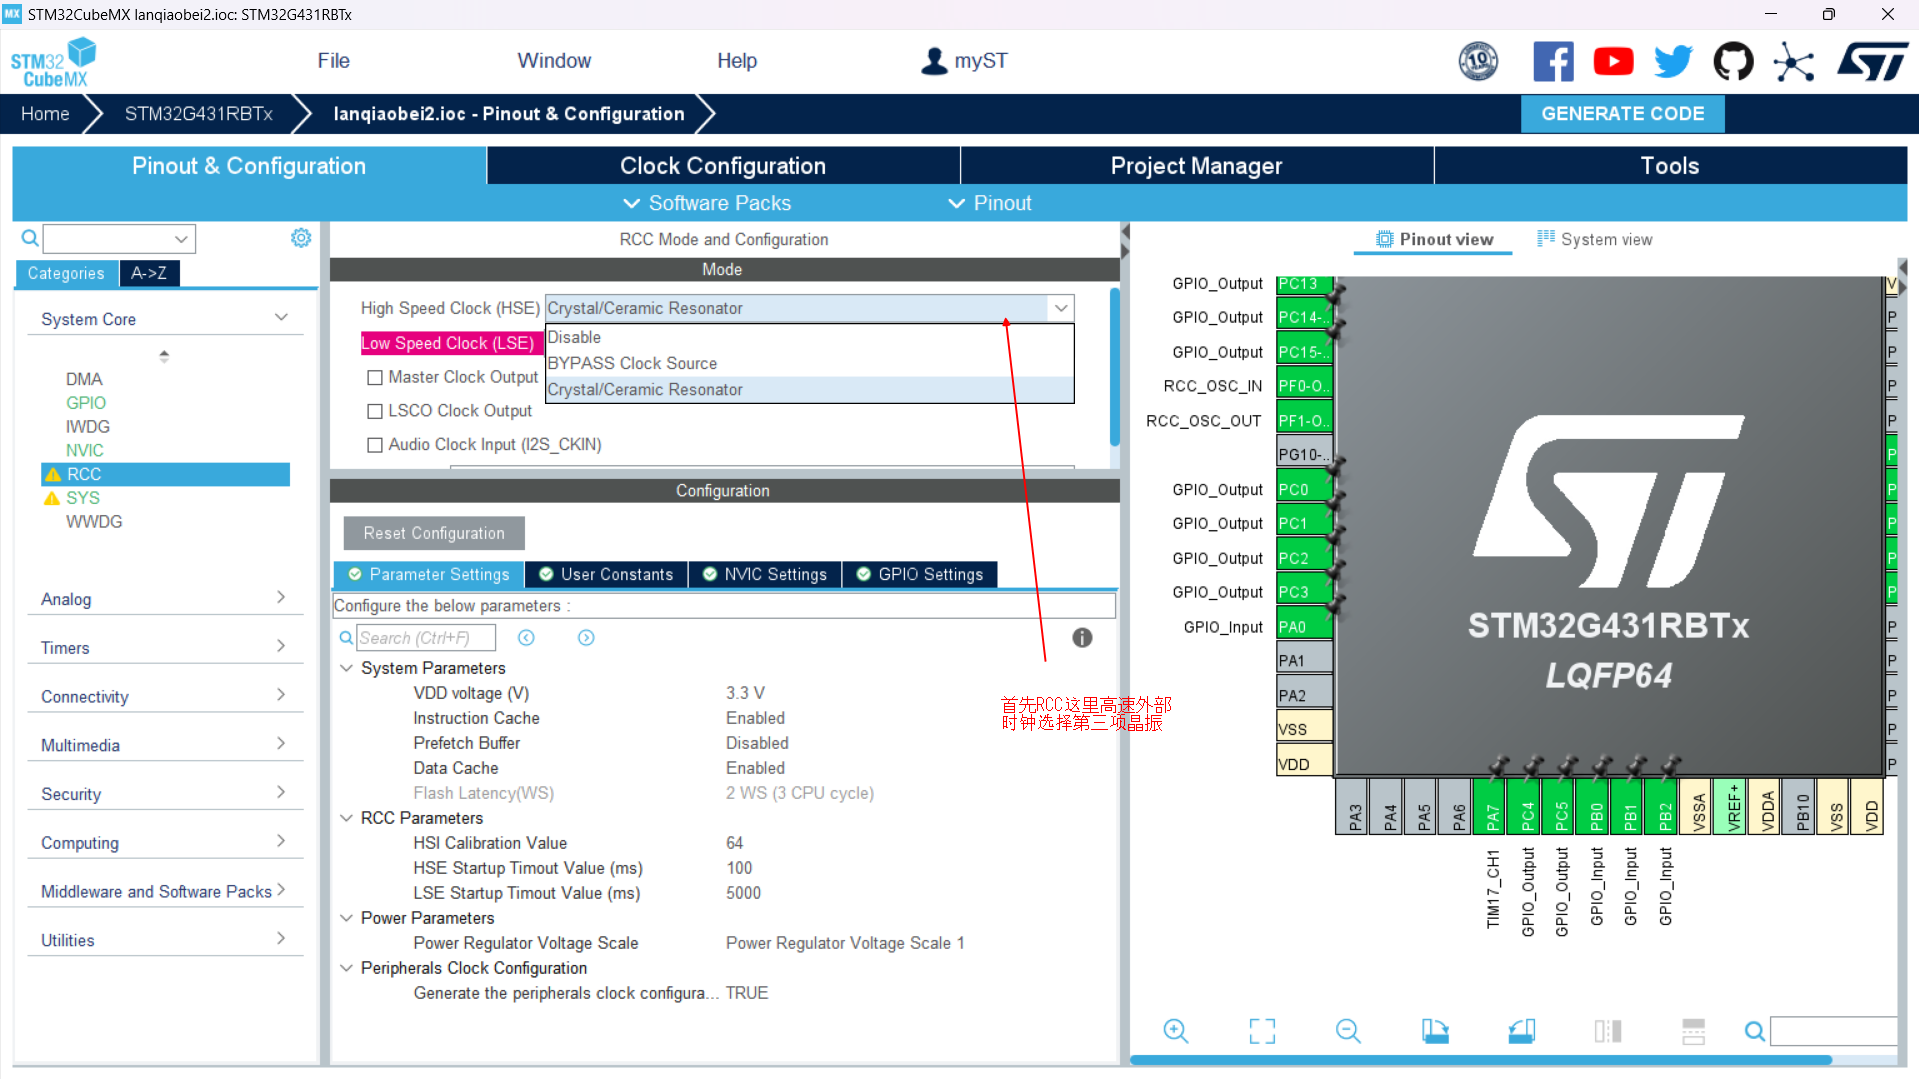Enable Master Clock Output checkbox
The image size is (1919, 1079).
point(375,377)
